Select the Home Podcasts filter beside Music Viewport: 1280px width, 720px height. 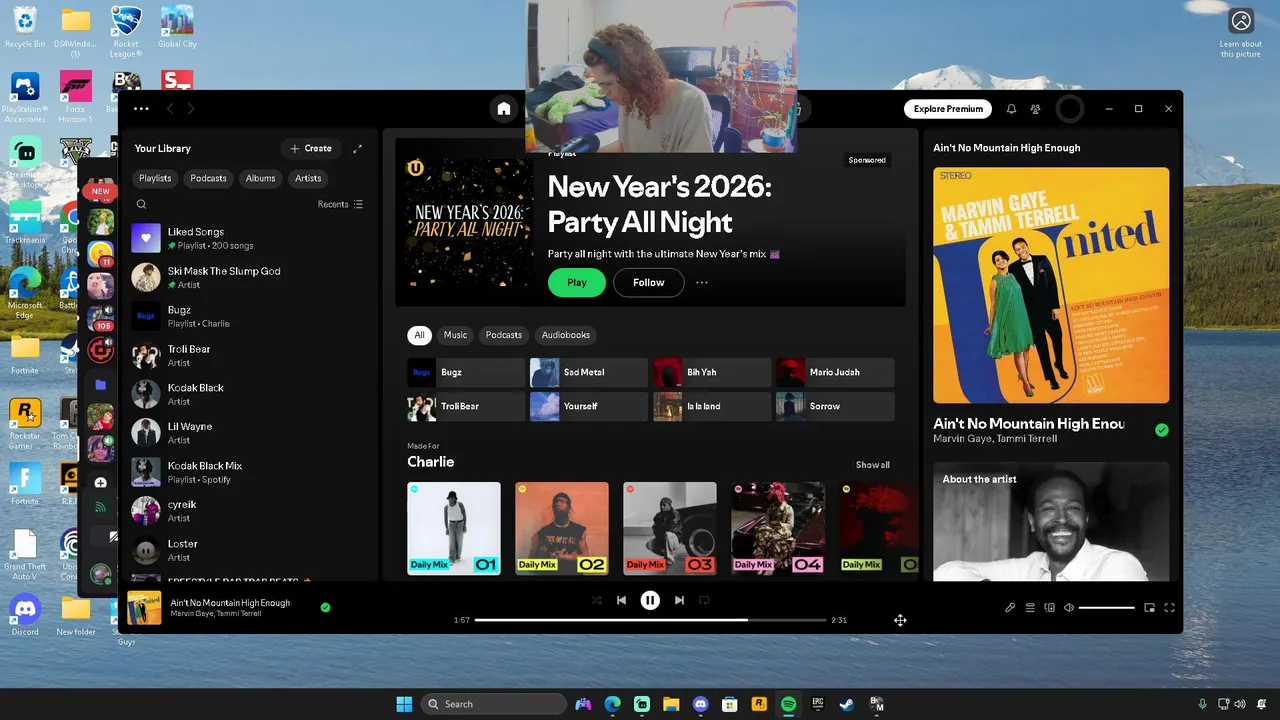pos(504,335)
